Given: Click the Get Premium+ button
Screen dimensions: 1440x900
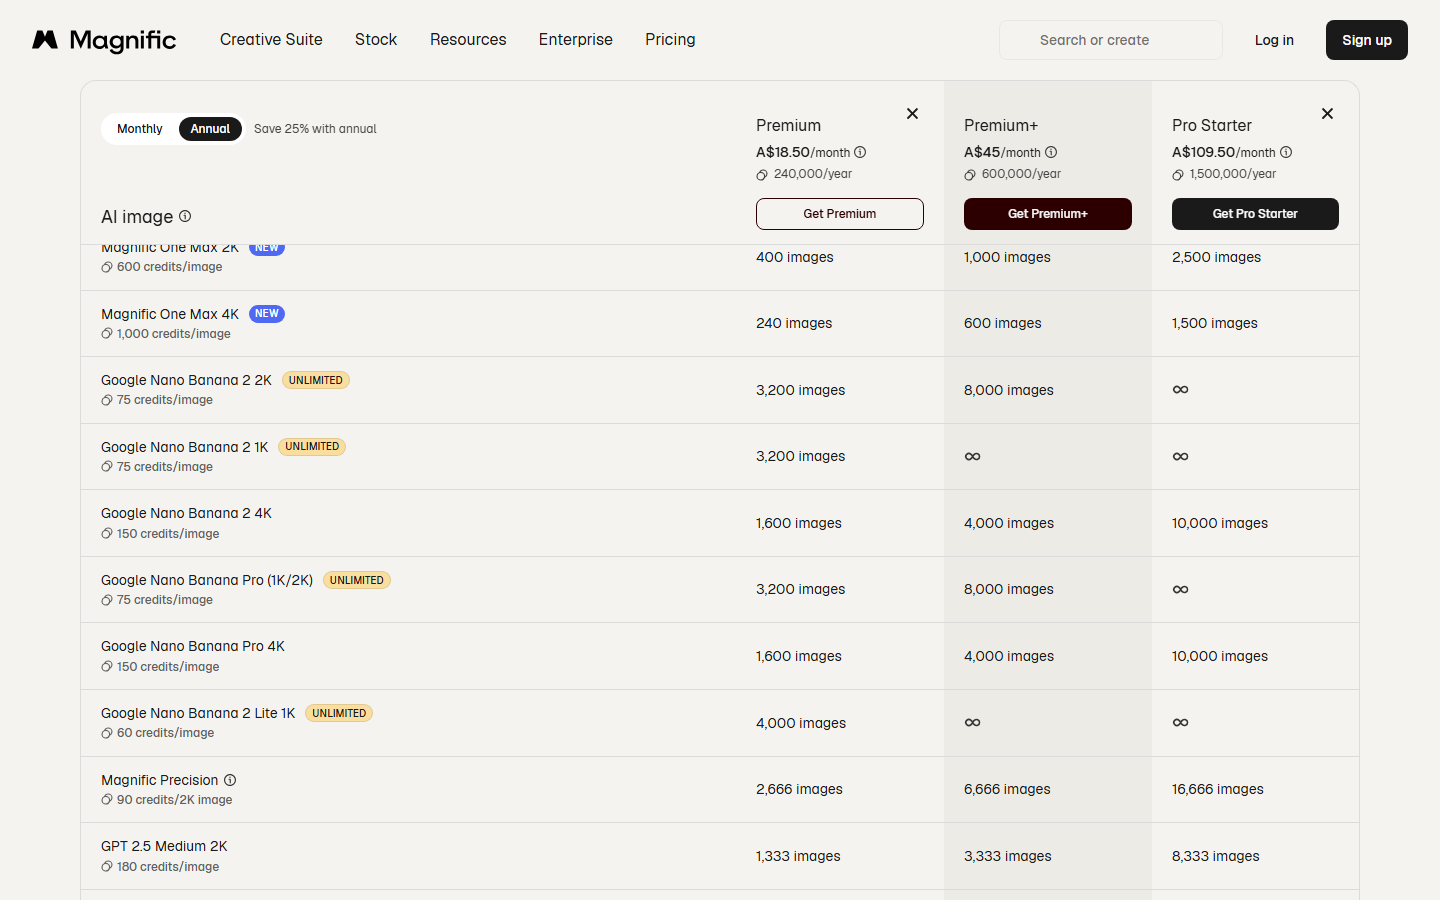Looking at the screenshot, I should 1048,214.
